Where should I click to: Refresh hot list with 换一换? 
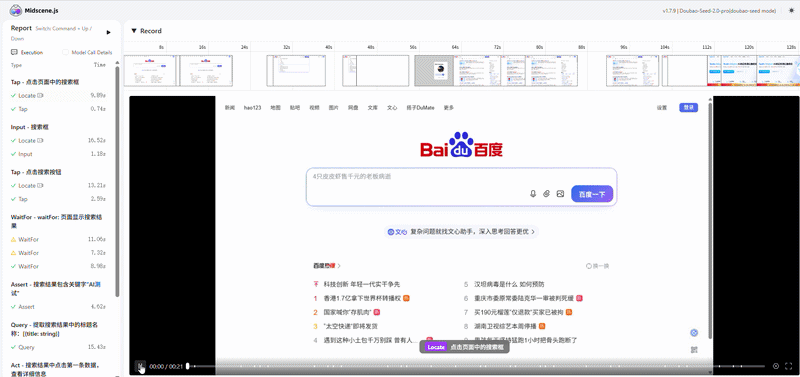[597, 266]
